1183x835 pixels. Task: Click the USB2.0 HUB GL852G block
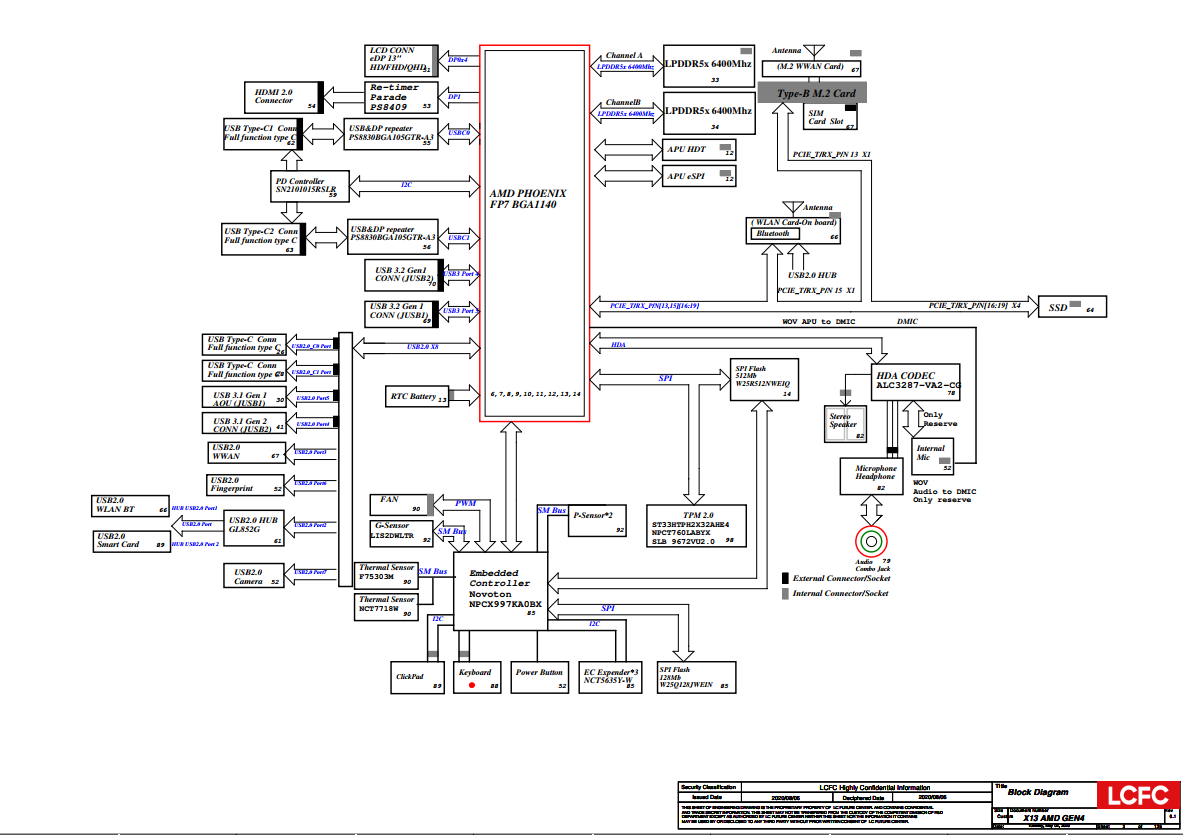click(x=254, y=530)
